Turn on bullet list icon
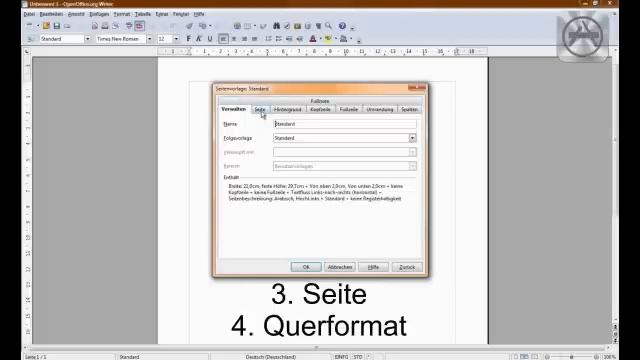640x360 pixels. click(278, 39)
